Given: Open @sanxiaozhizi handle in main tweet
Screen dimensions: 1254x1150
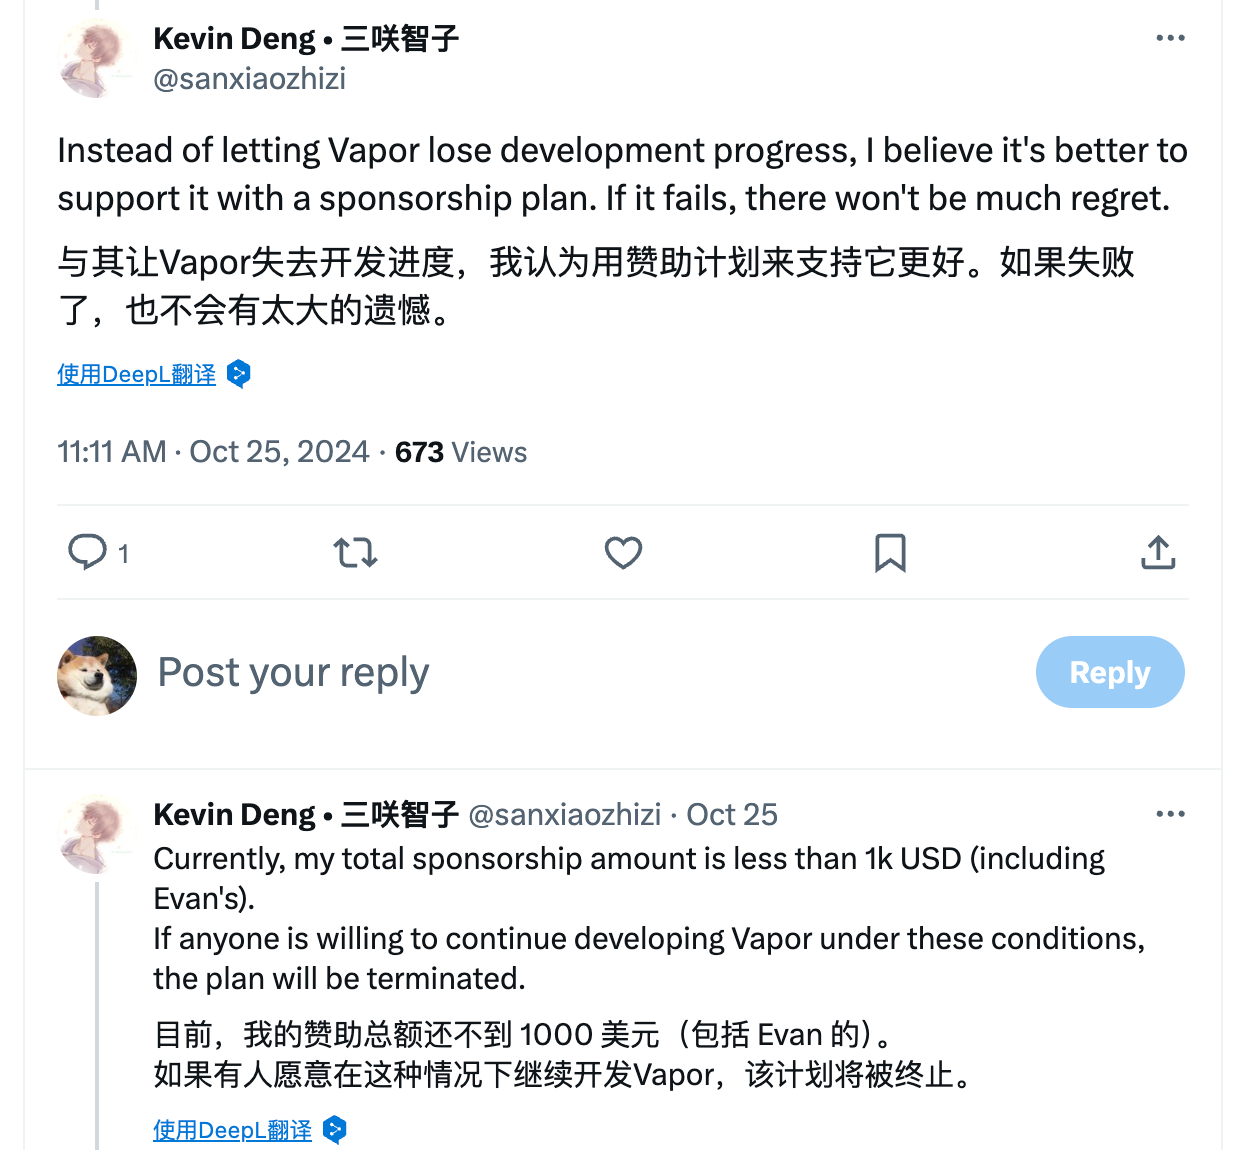Looking at the screenshot, I should coord(250,78).
